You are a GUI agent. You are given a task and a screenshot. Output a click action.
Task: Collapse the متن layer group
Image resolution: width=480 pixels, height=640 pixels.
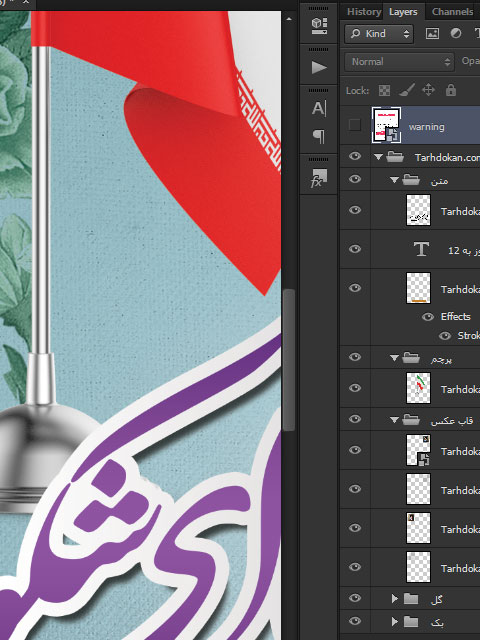pyautogui.click(x=394, y=180)
